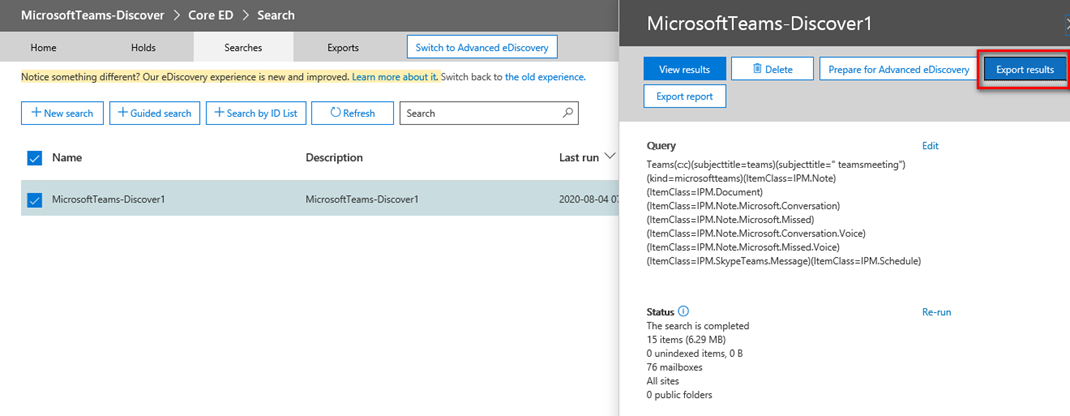Toggle the select-all checkbox by Name
Image resolution: width=1070 pixels, height=416 pixels.
coord(34,158)
